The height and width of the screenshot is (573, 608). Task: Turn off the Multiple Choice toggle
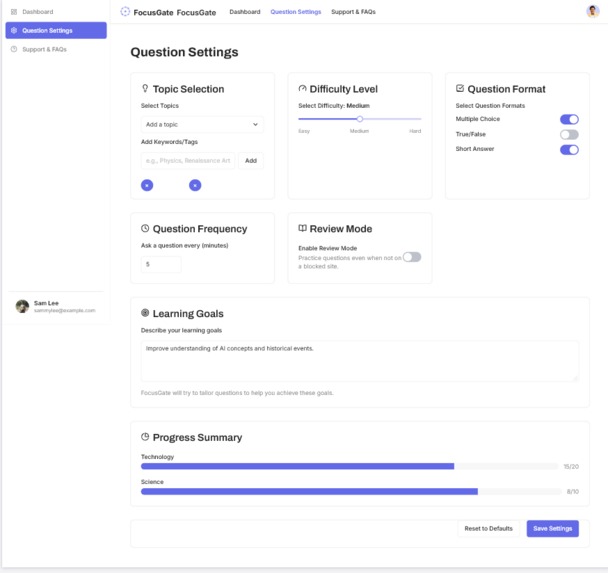tap(569, 119)
